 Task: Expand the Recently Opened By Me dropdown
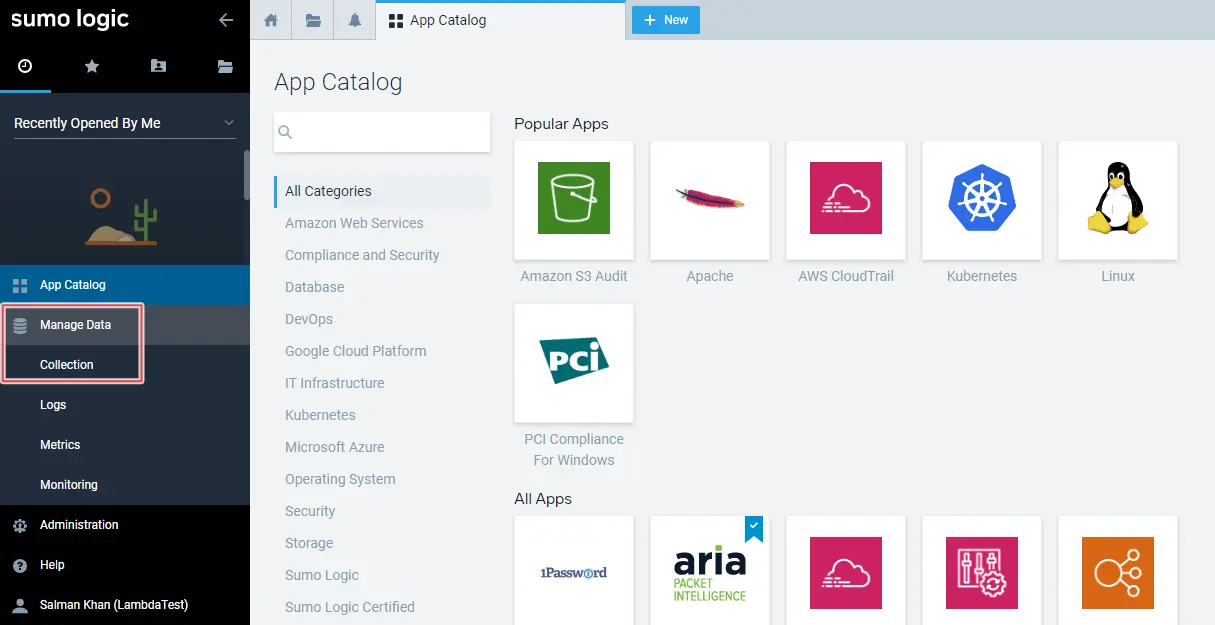pyautogui.click(x=124, y=123)
